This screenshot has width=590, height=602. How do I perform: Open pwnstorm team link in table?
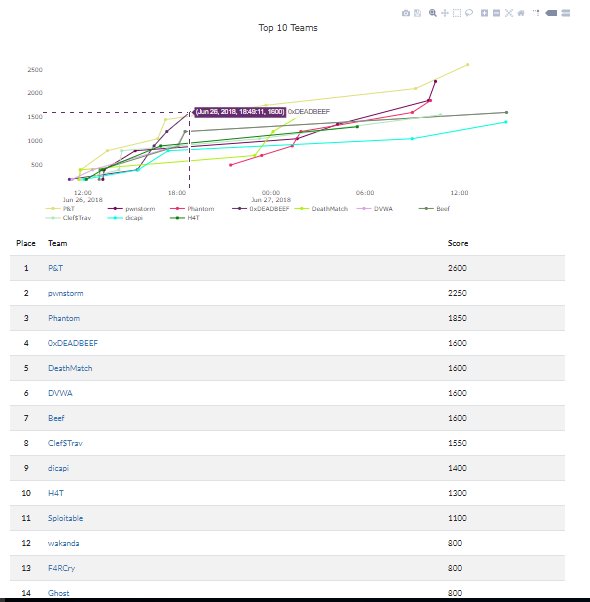pos(66,293)
